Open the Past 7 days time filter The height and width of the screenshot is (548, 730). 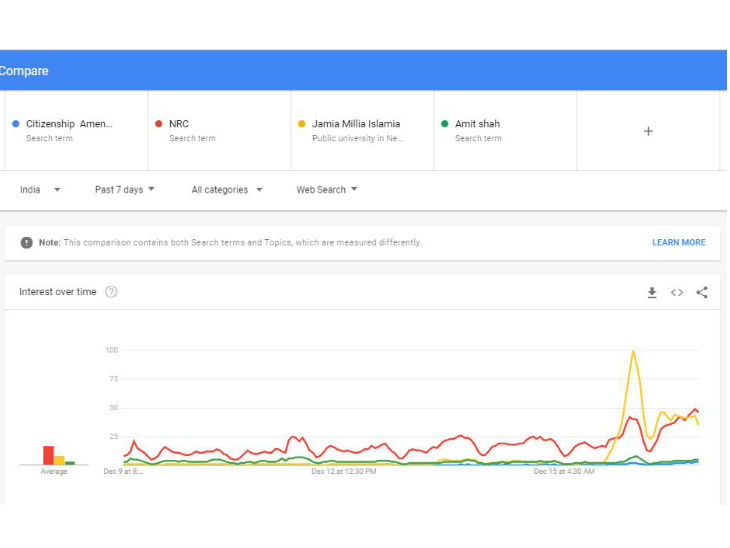tap(124, 190)
